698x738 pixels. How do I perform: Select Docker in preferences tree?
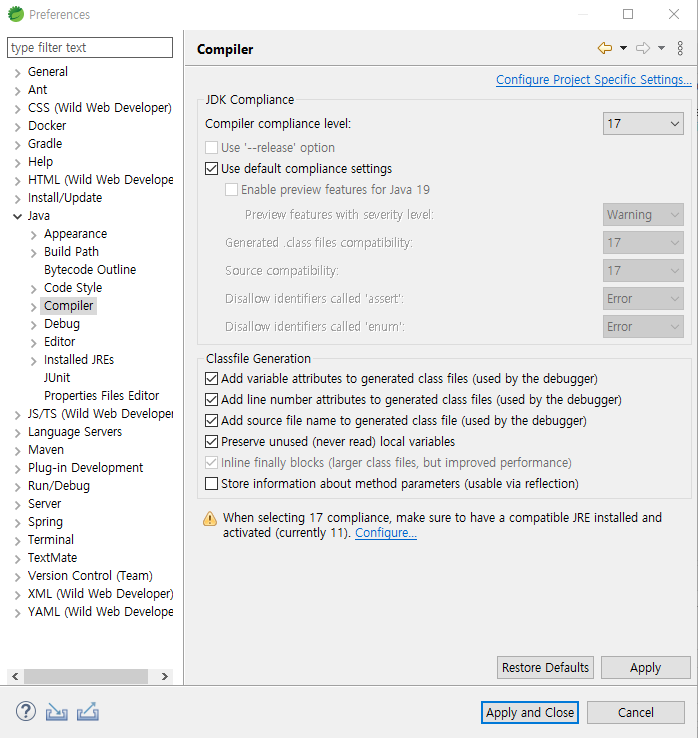point(47,126)
